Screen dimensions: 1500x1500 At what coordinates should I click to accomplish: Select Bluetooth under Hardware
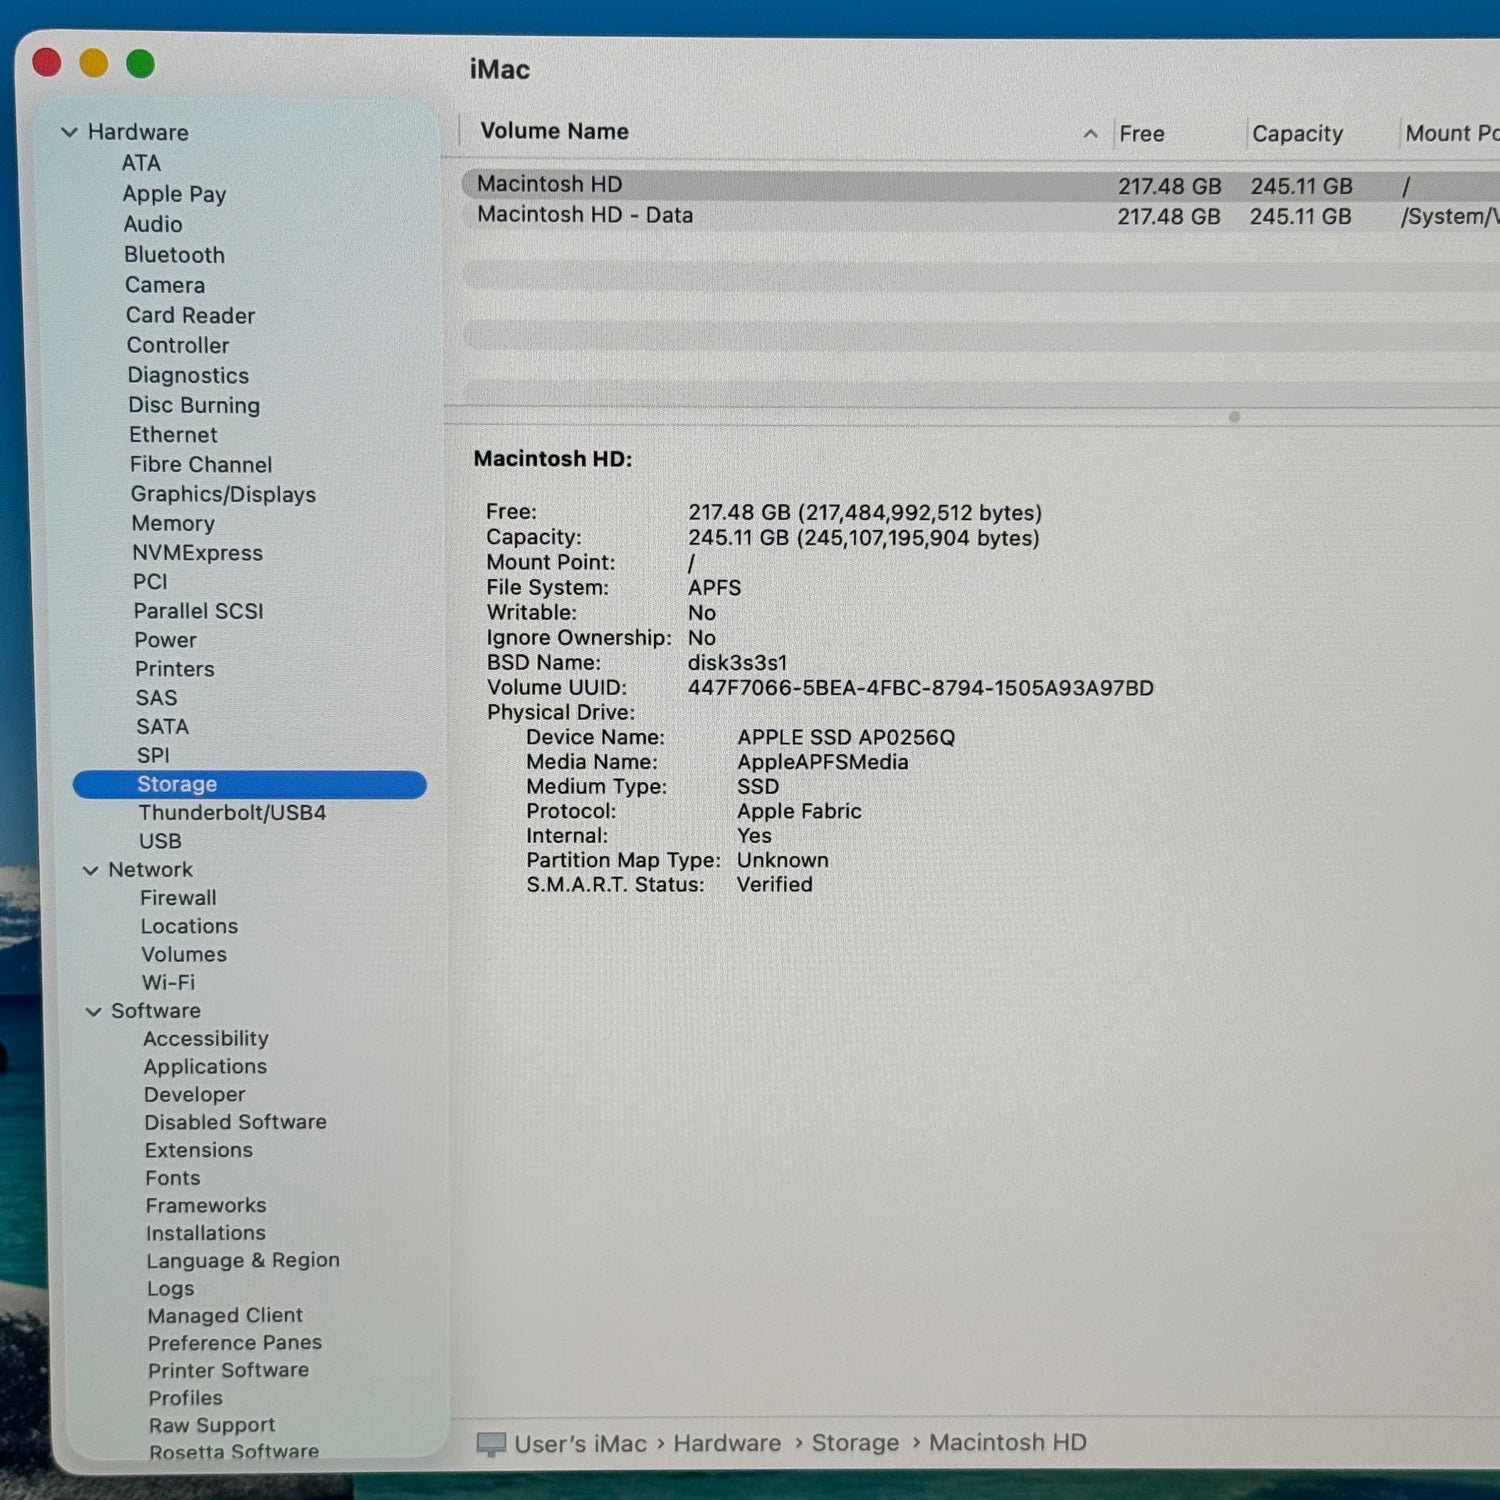[174, 255]
